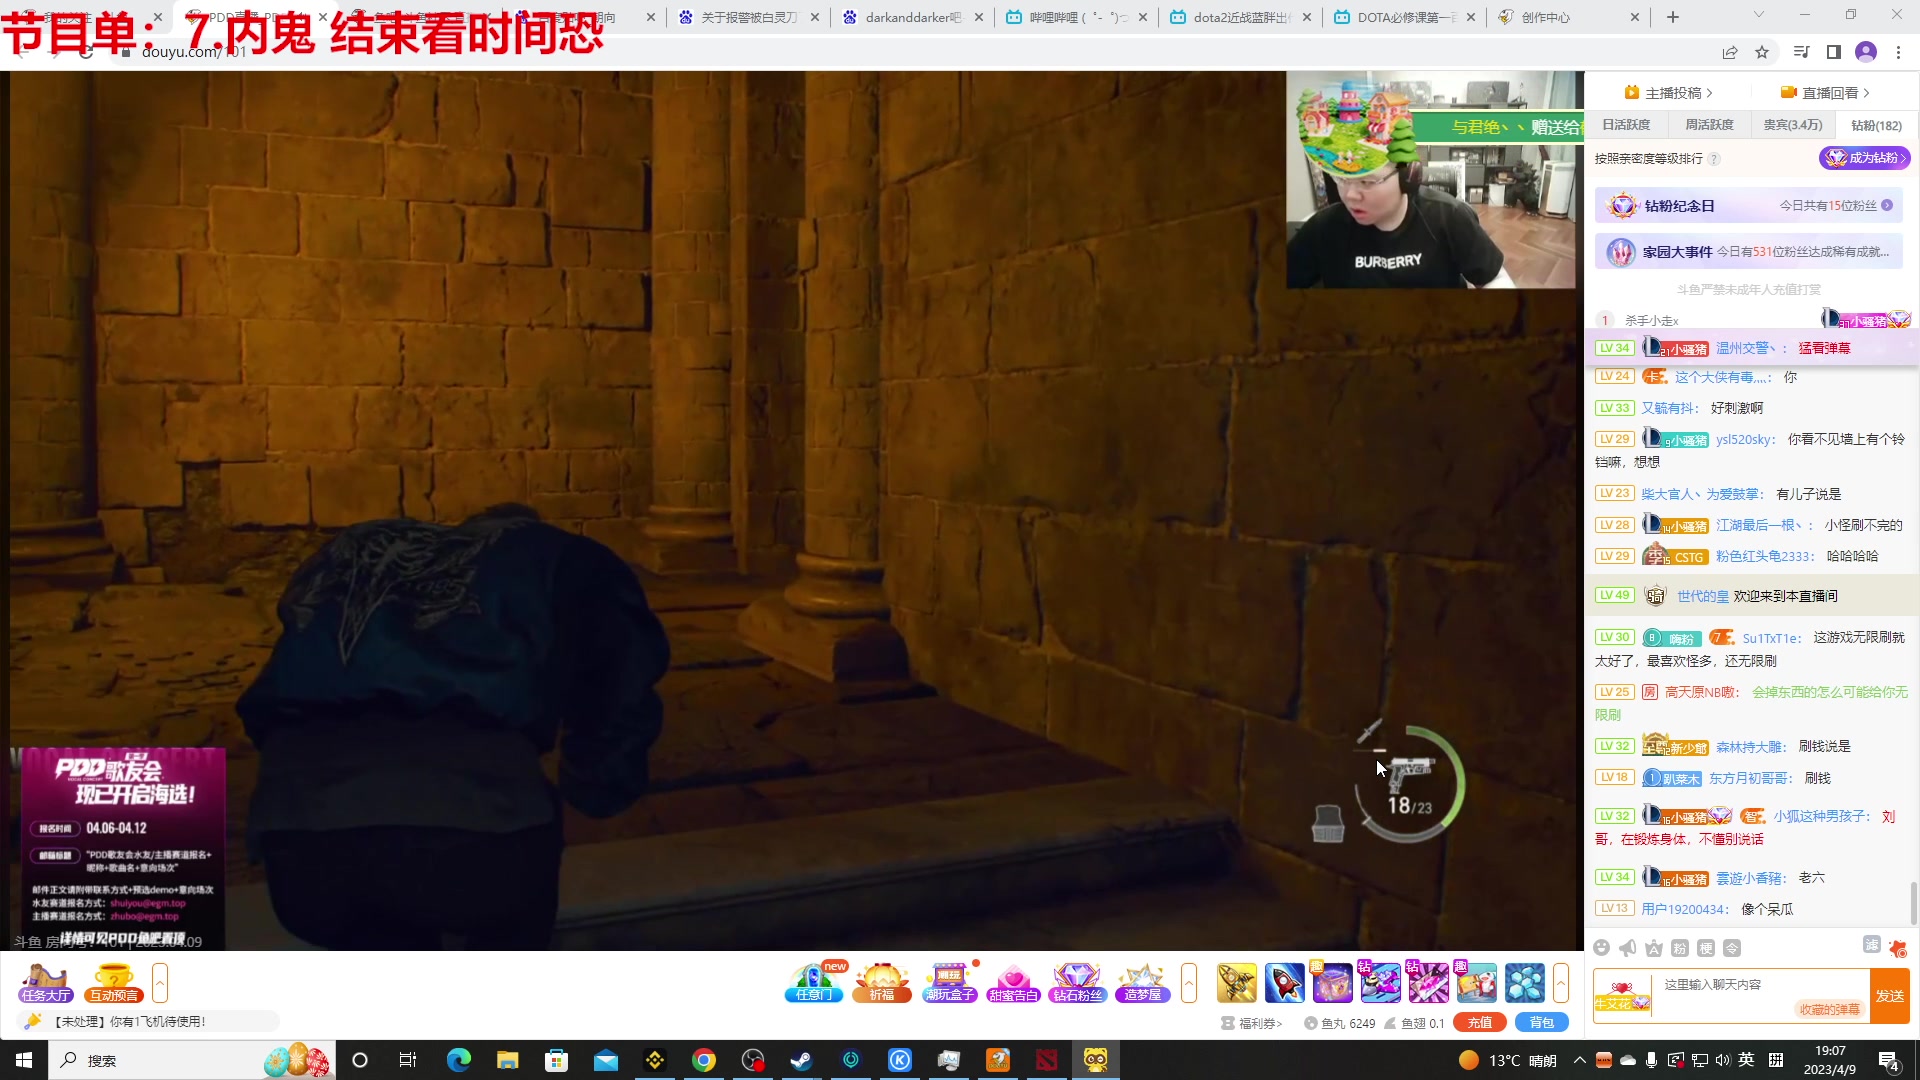Open the Chrome three-dot menu
This screenshot has width=1920, height=1080.
pos(1898,52)
